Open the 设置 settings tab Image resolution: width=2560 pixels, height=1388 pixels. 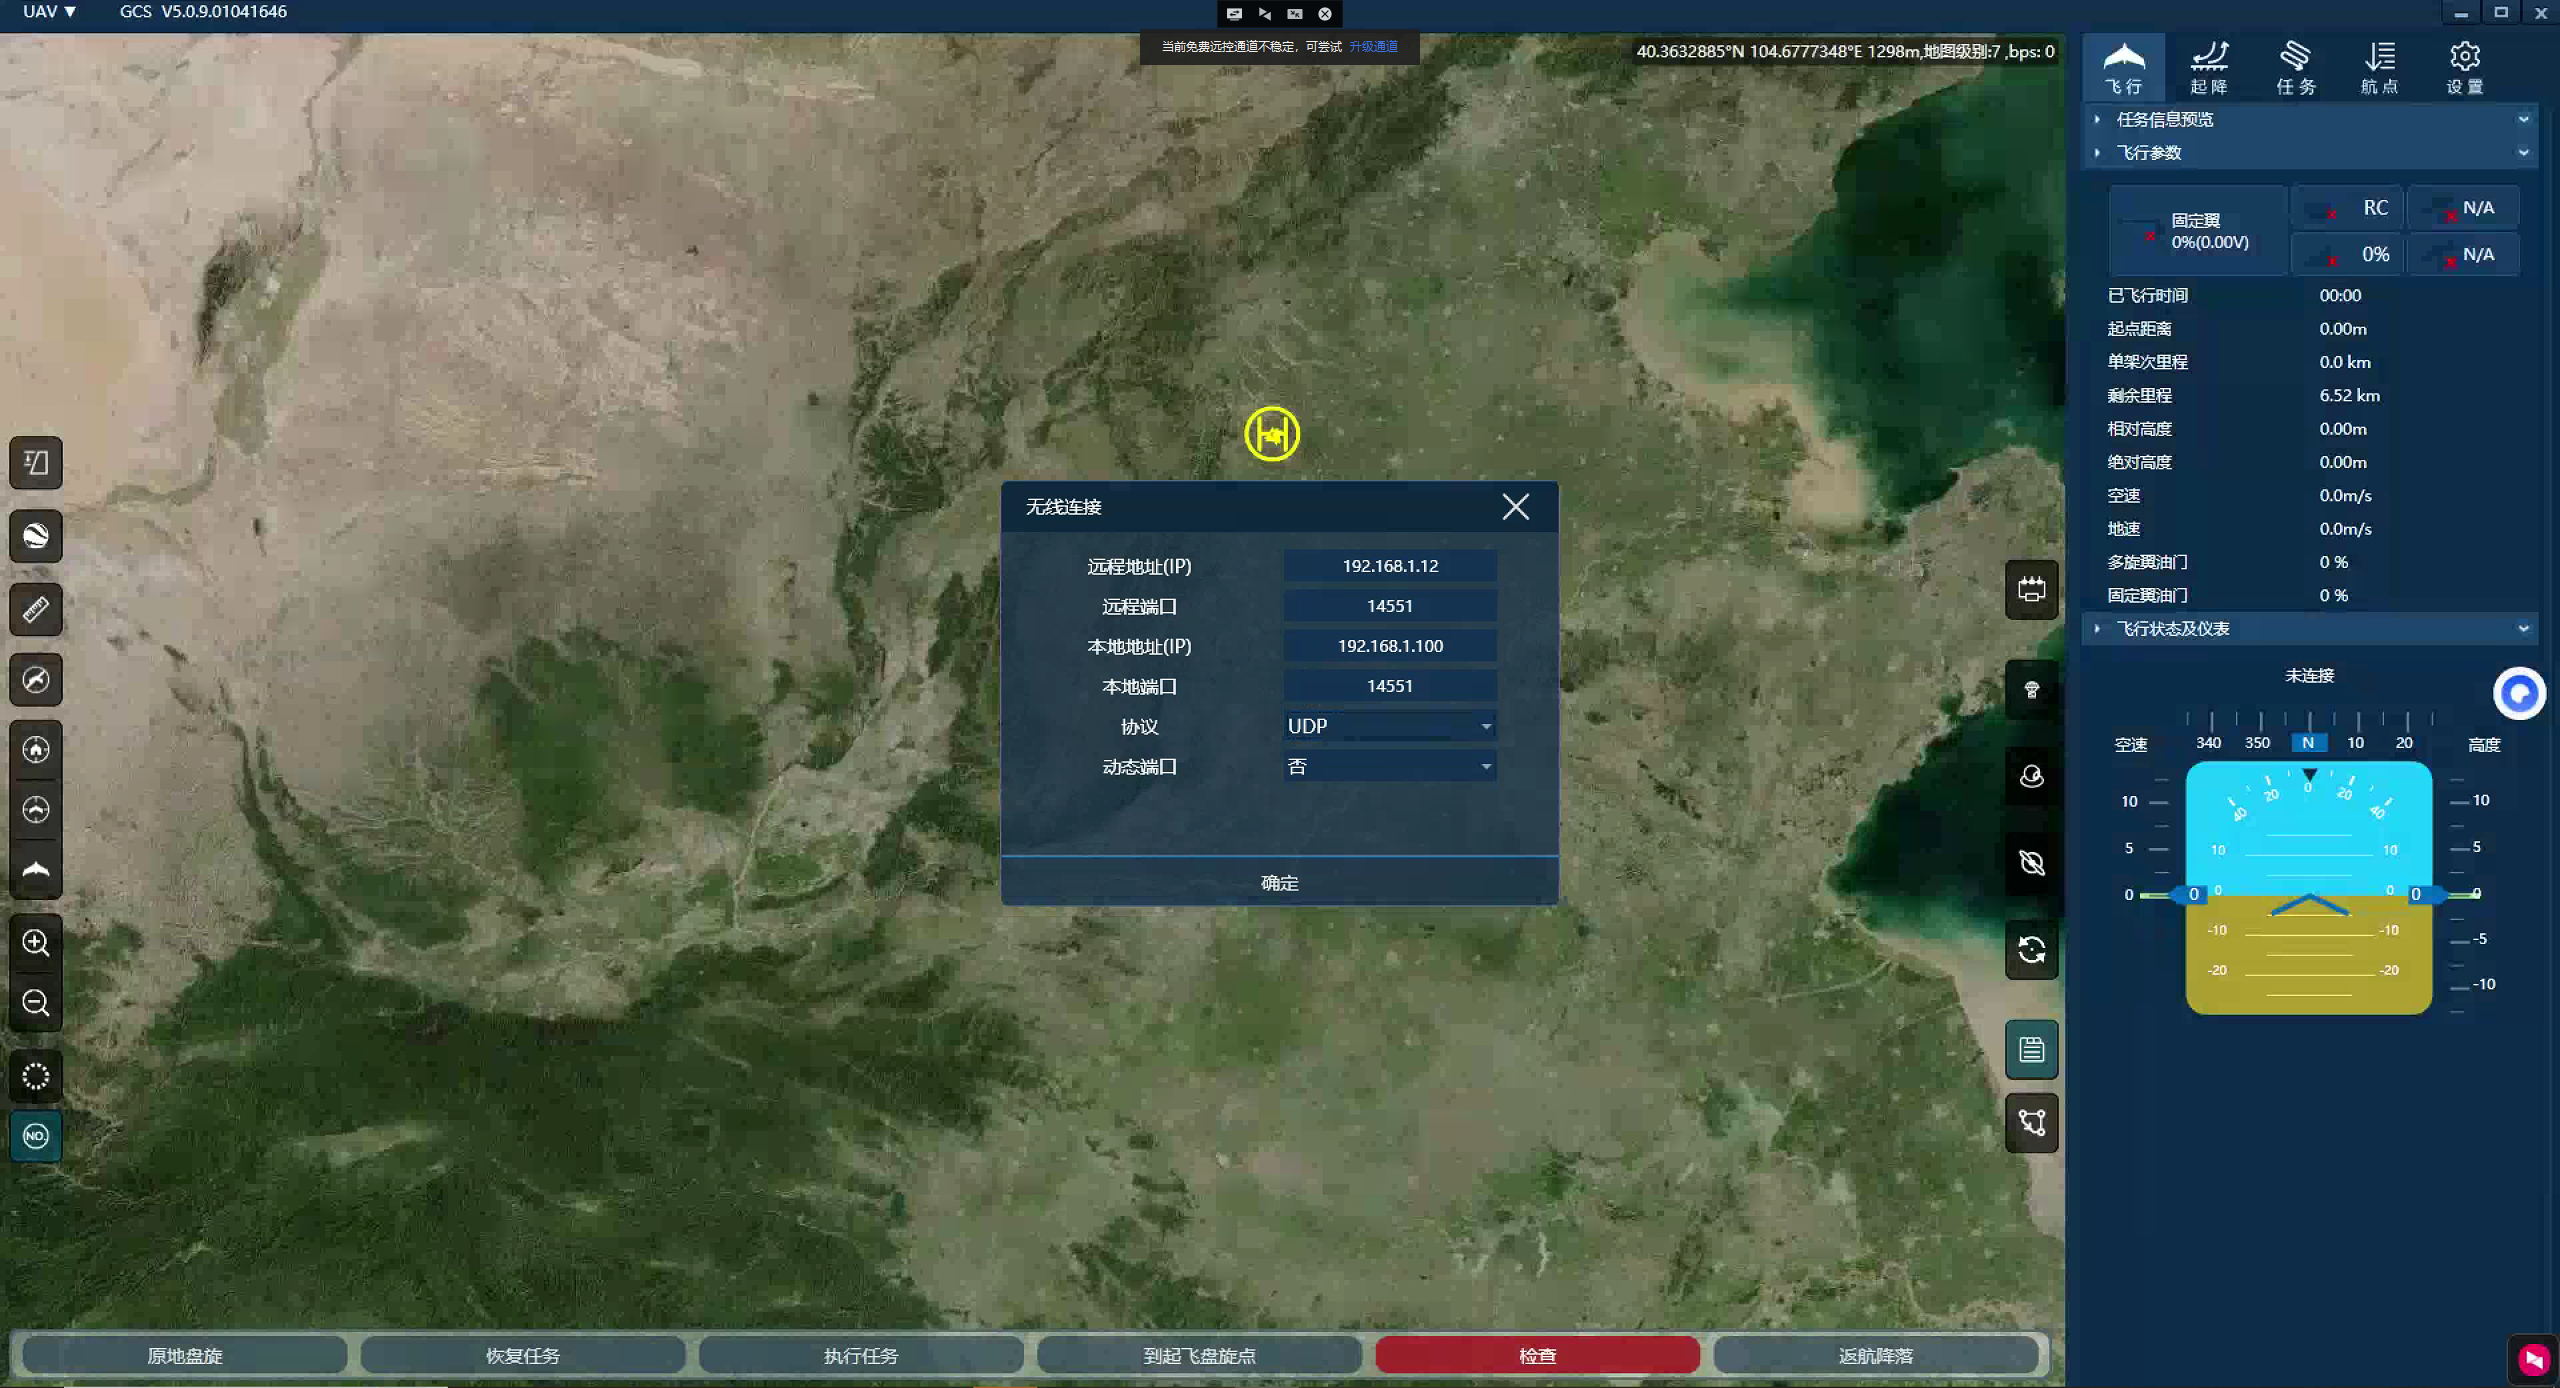(2464, 67)
